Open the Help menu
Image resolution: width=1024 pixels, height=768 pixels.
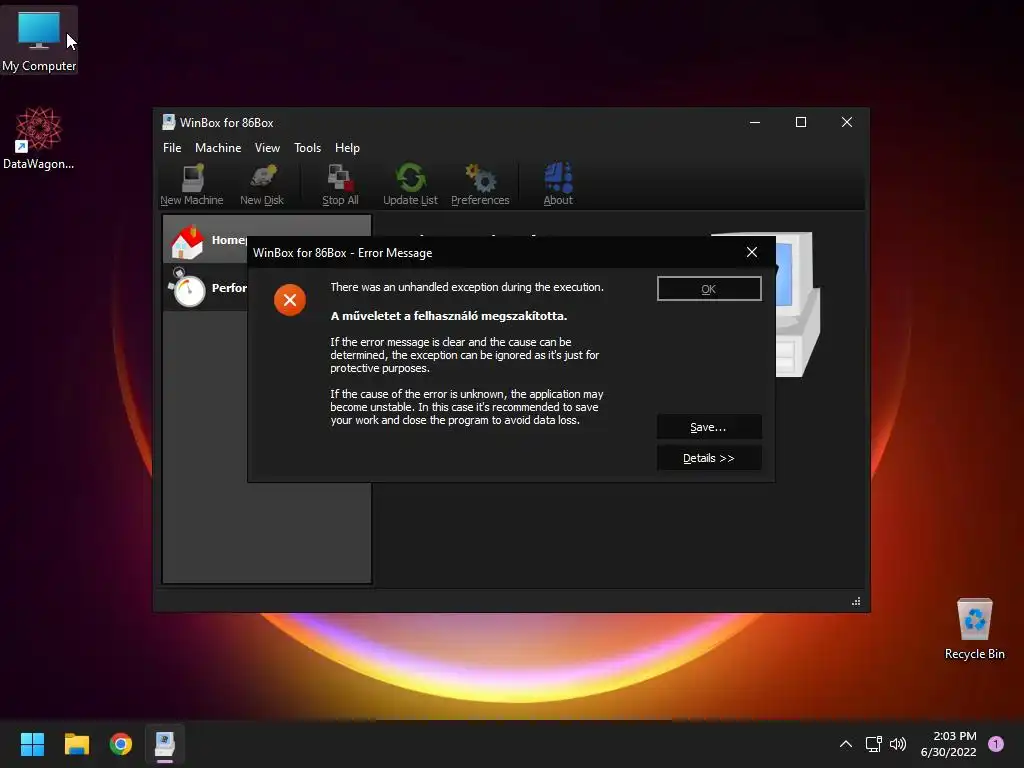click(347, 148)
